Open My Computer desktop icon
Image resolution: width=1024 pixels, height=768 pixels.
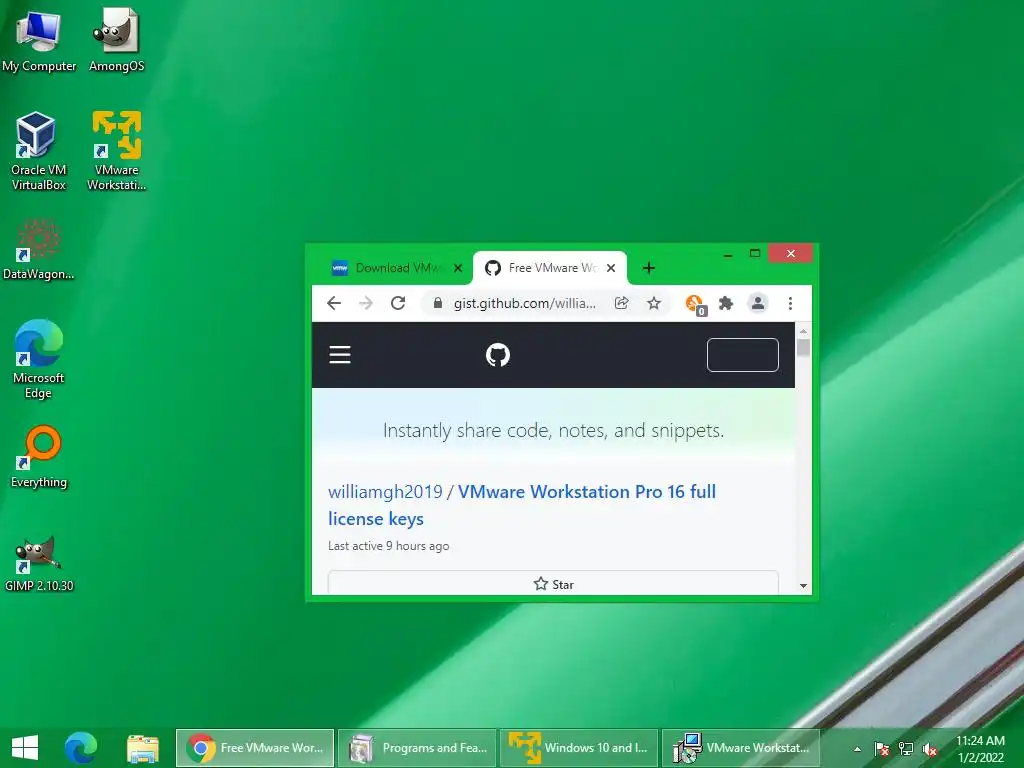click(x=39, y=39)
